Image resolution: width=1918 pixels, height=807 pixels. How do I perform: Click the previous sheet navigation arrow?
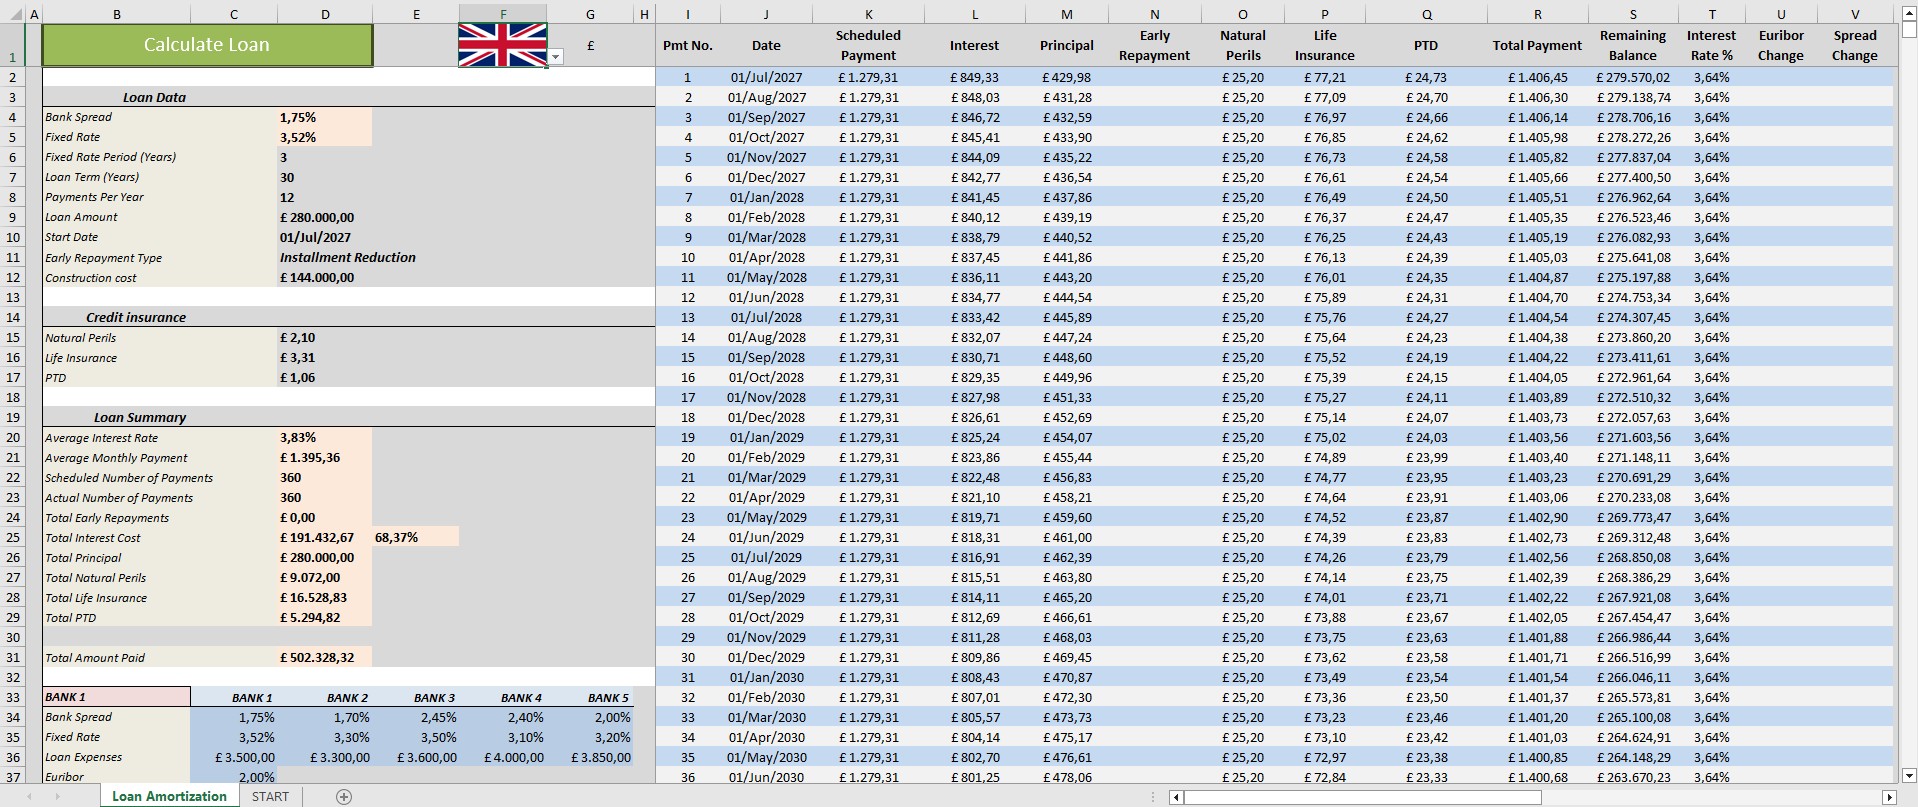point(29,797)
